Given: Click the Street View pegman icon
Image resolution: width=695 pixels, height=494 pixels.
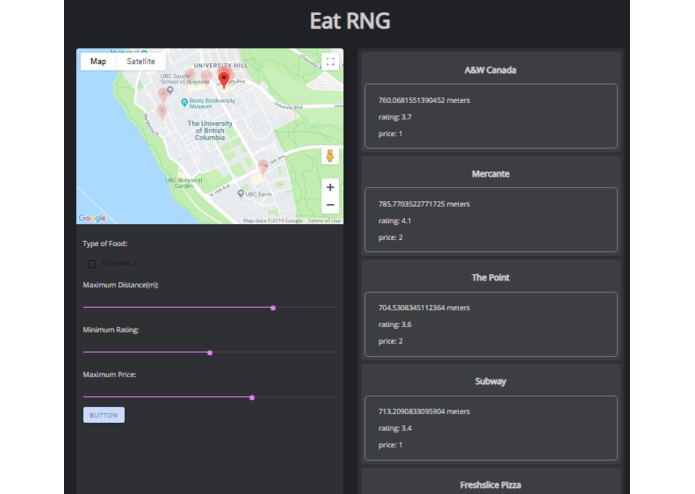Looking at the screenshot, I should coord(330,156).
